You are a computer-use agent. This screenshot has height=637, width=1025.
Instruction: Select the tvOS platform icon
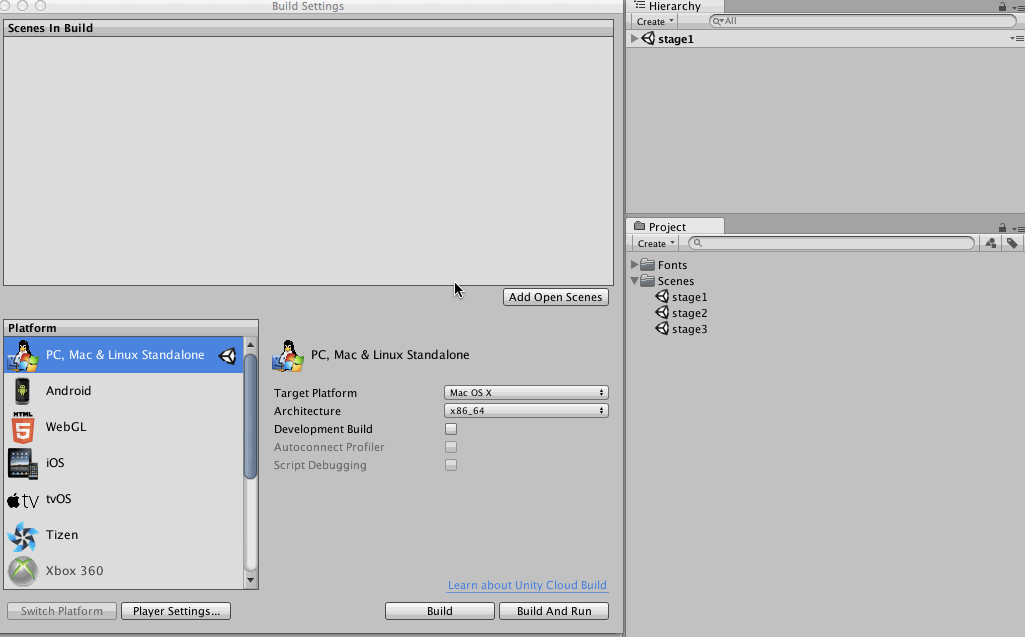pyautogui.click(x=24, y=499)
